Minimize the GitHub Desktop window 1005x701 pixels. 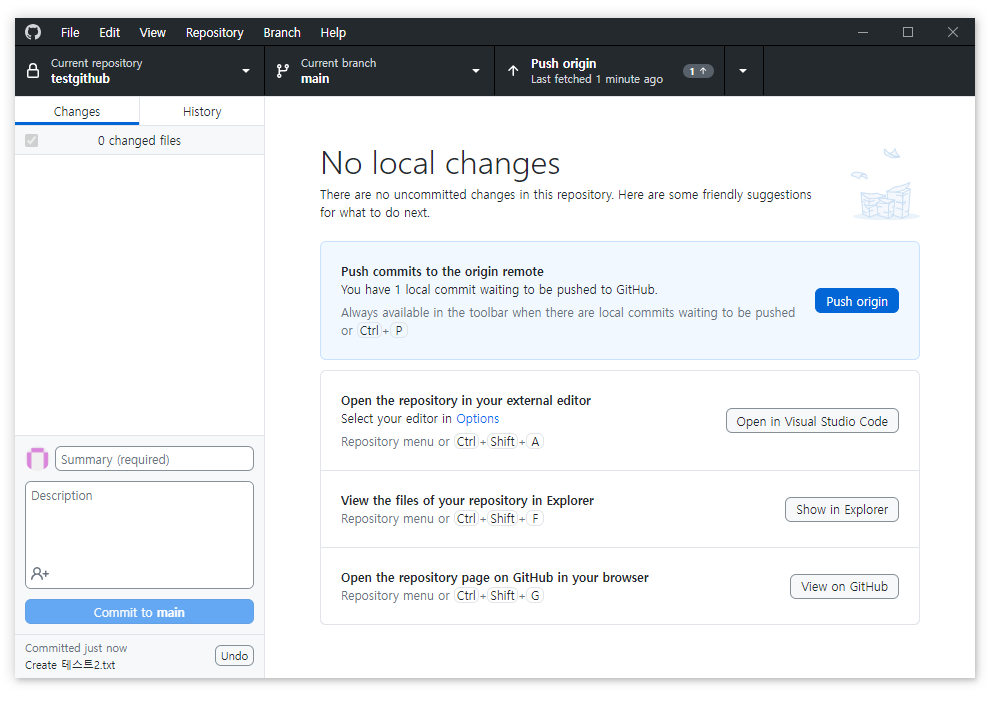[x=863, y=32]
